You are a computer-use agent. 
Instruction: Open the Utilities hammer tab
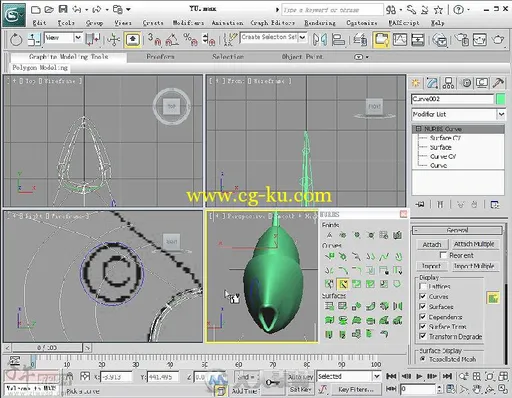[498, 83]
